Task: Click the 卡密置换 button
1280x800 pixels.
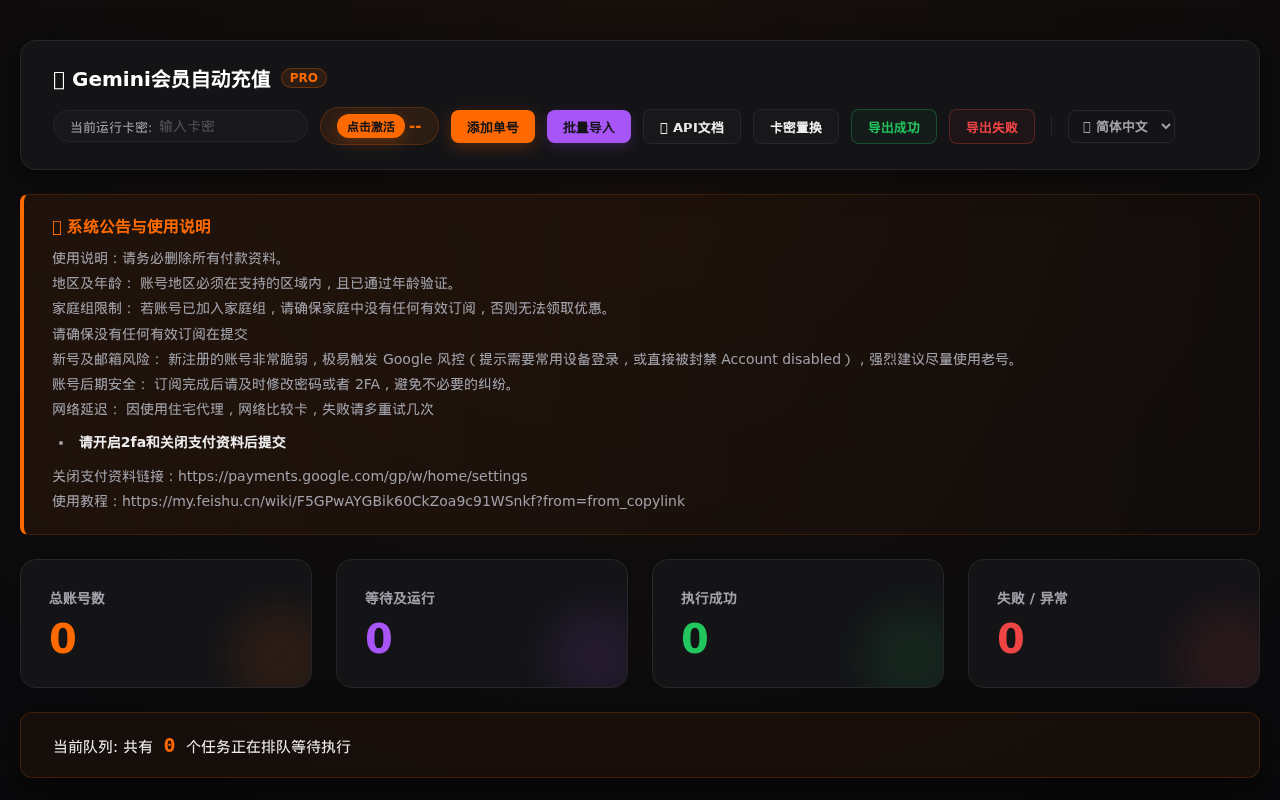Action: [796, 127]
